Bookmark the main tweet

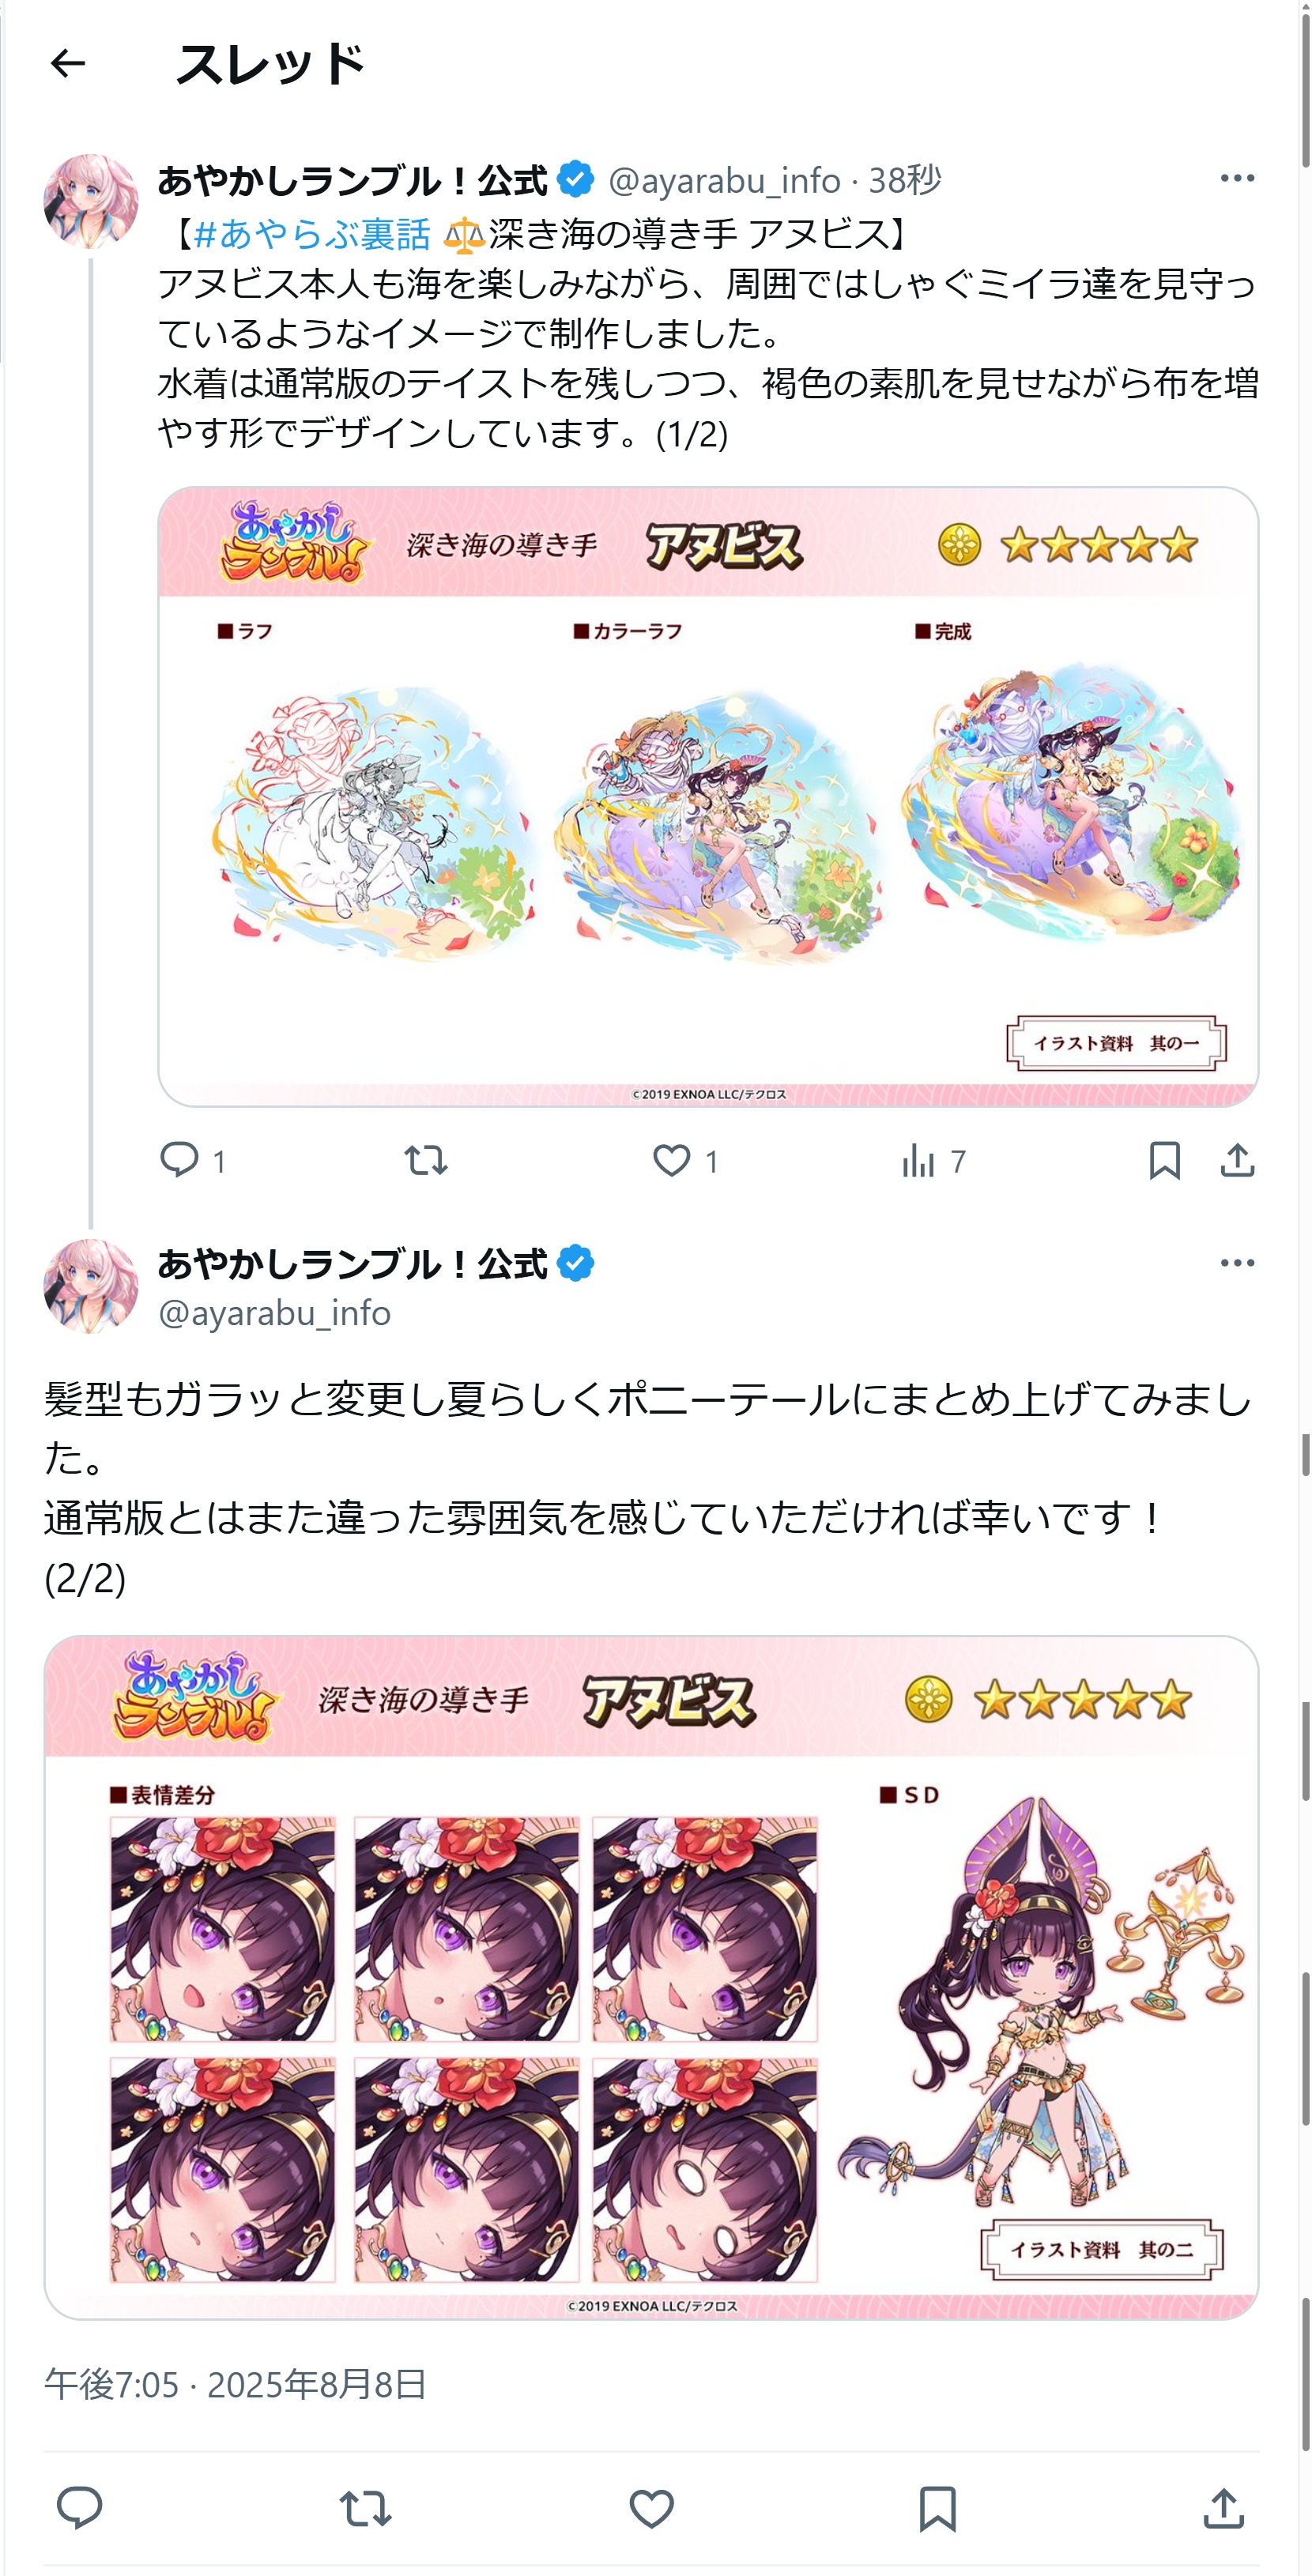(937, 2508)
